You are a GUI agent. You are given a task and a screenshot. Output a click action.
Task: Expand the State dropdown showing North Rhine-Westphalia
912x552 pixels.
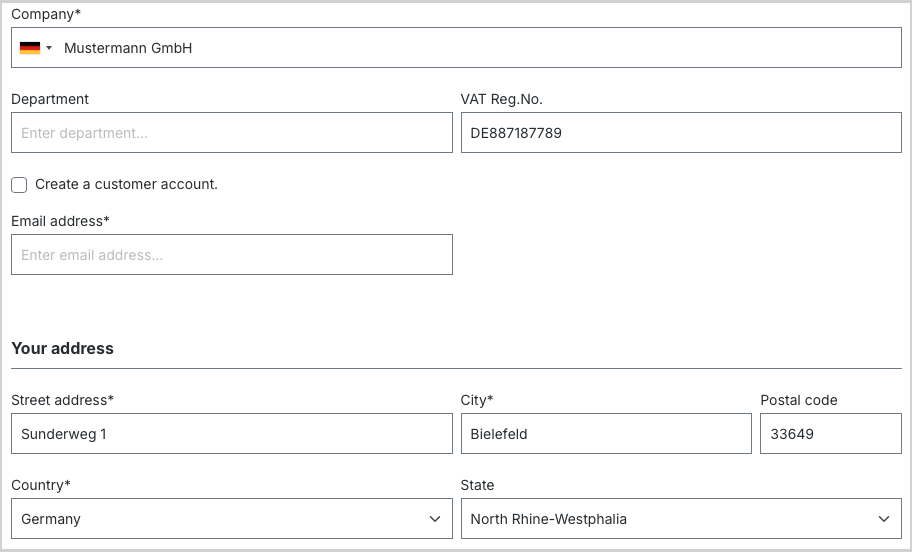[x=681, y=518]
